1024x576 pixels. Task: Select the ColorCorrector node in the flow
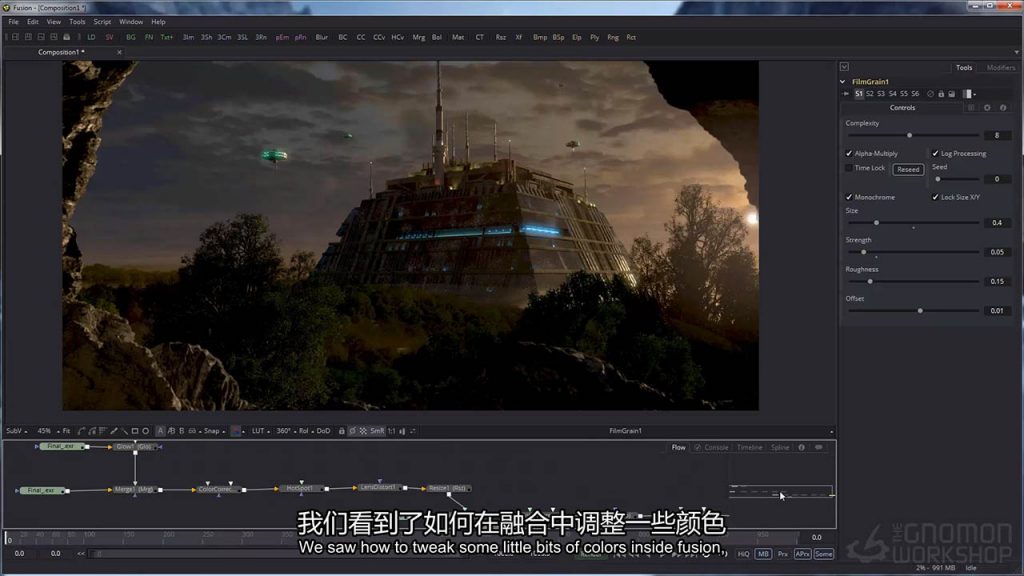pyautogui.click(x=217, y=489)
